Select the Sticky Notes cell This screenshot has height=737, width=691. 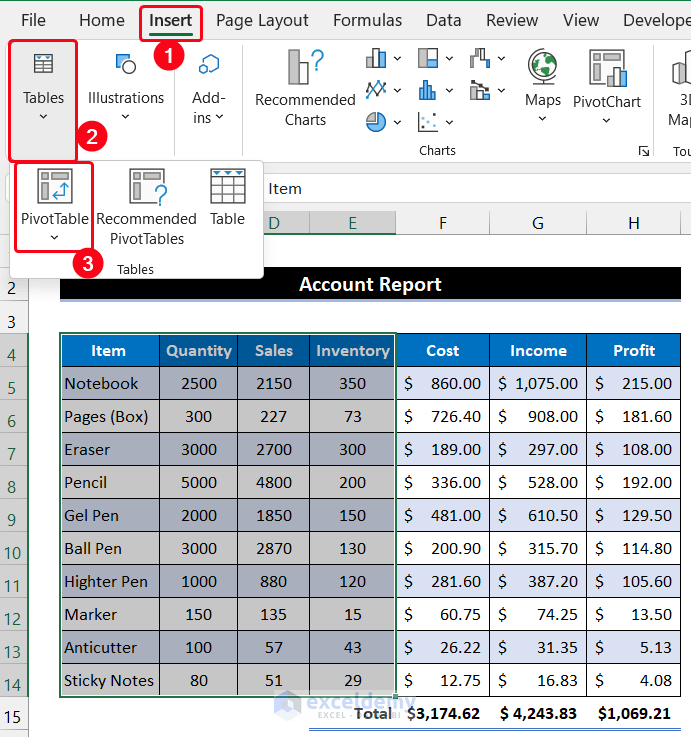(110, 681)
